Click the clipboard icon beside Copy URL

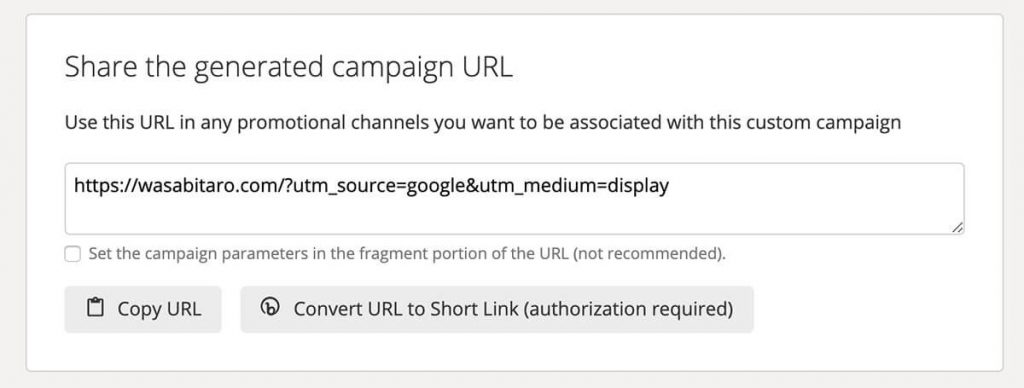95,308
